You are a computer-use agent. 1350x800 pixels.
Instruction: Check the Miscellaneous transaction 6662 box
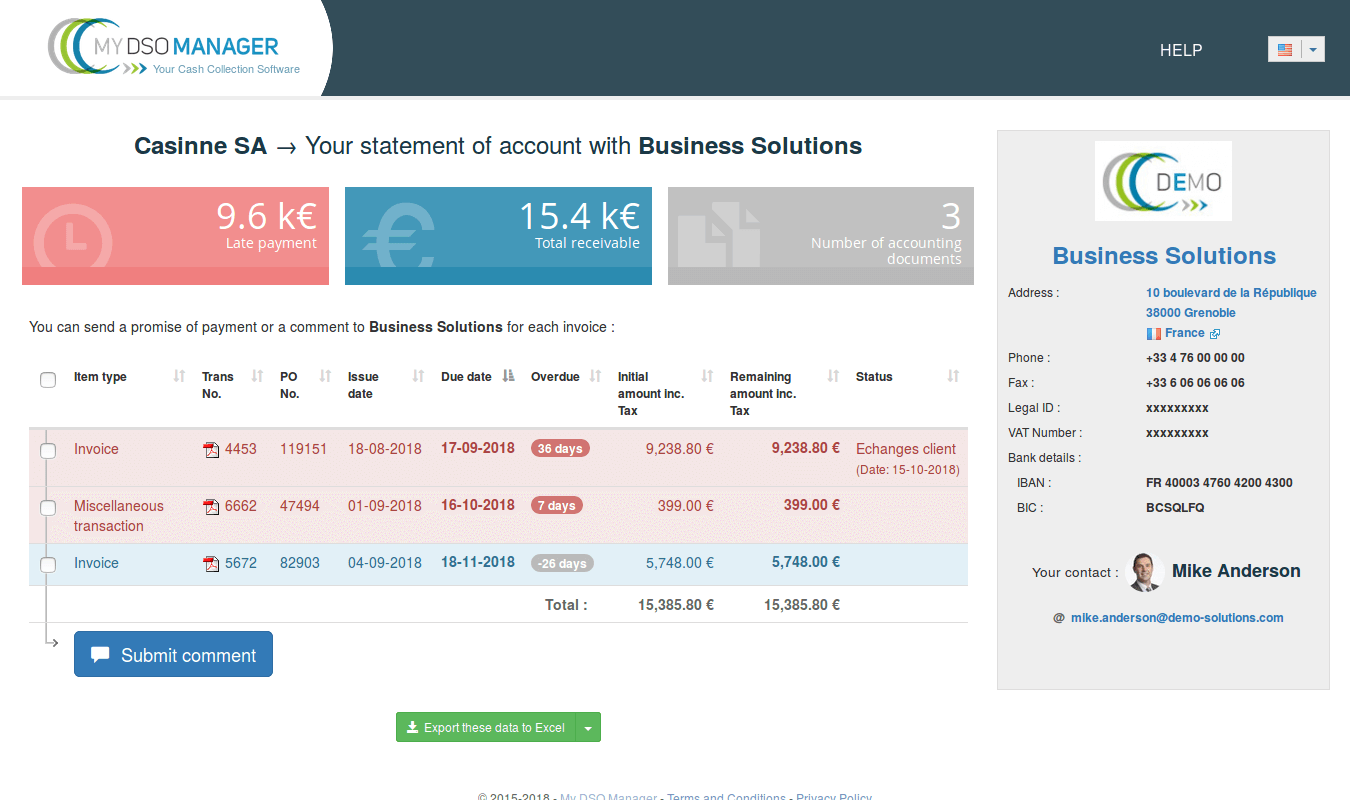[48, 508]
